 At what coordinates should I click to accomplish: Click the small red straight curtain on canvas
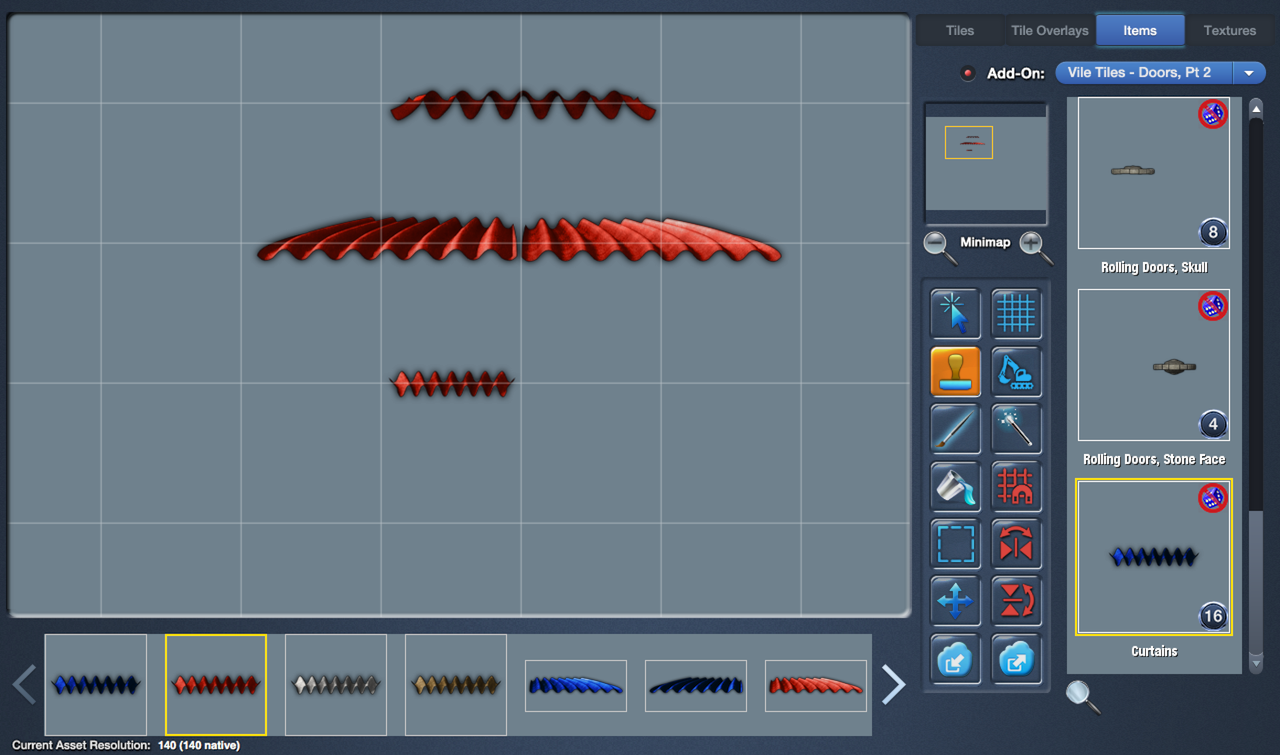point(452,383)
